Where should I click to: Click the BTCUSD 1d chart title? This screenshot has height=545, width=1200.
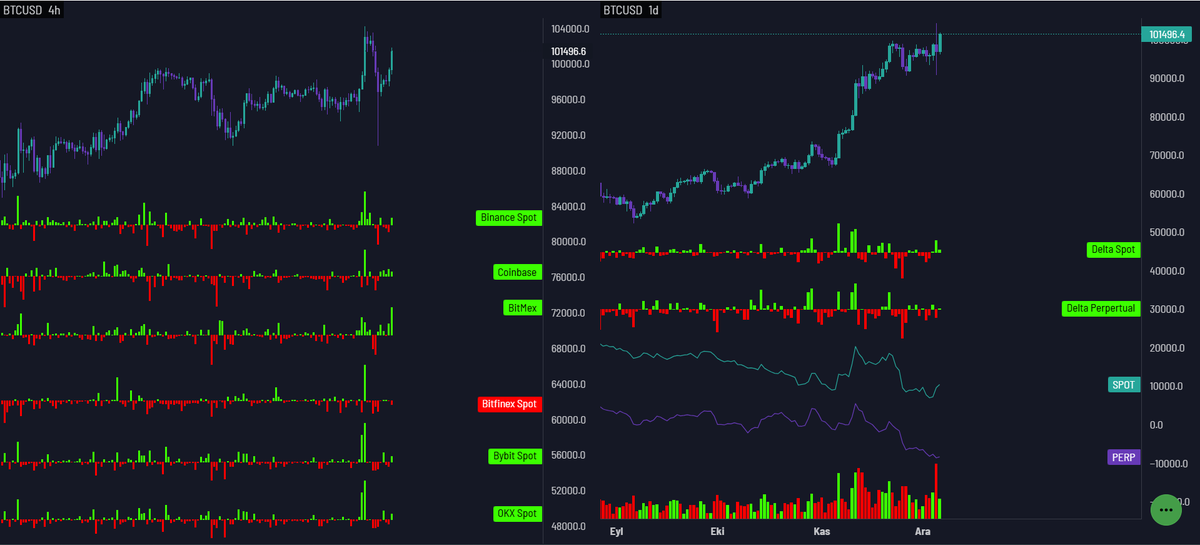(x=630, y=10)
